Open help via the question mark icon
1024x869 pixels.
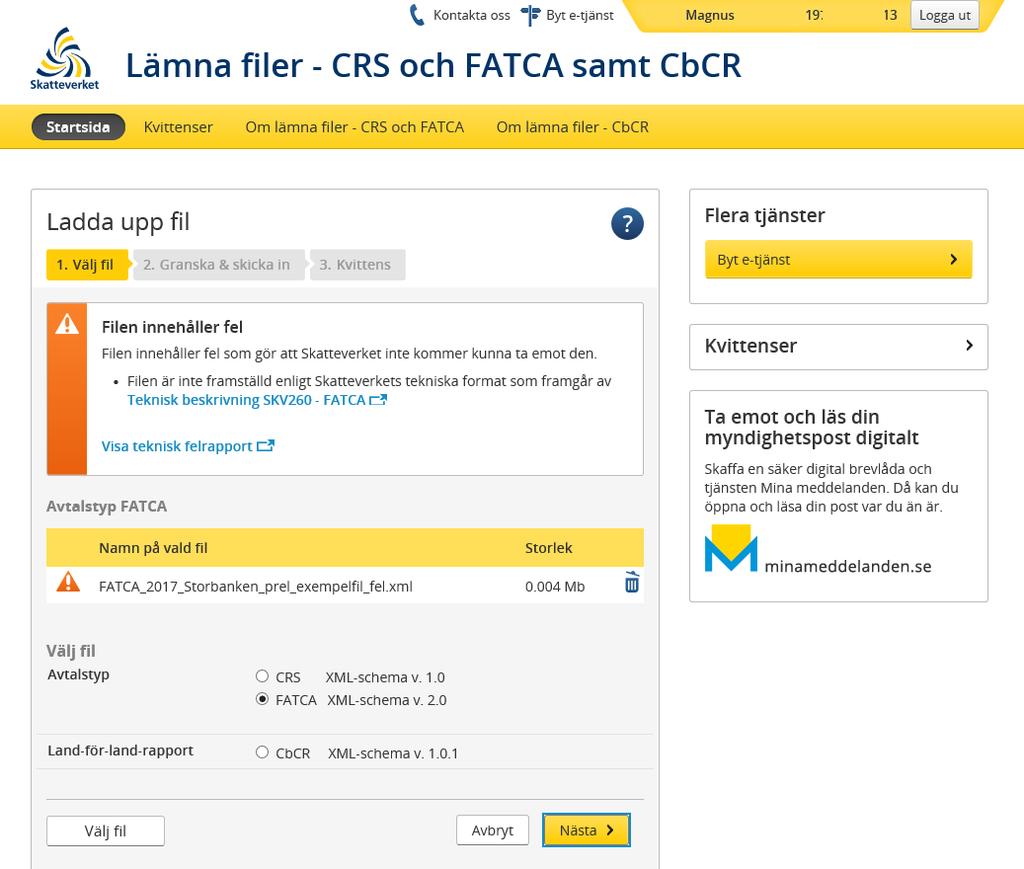(627, 224)
